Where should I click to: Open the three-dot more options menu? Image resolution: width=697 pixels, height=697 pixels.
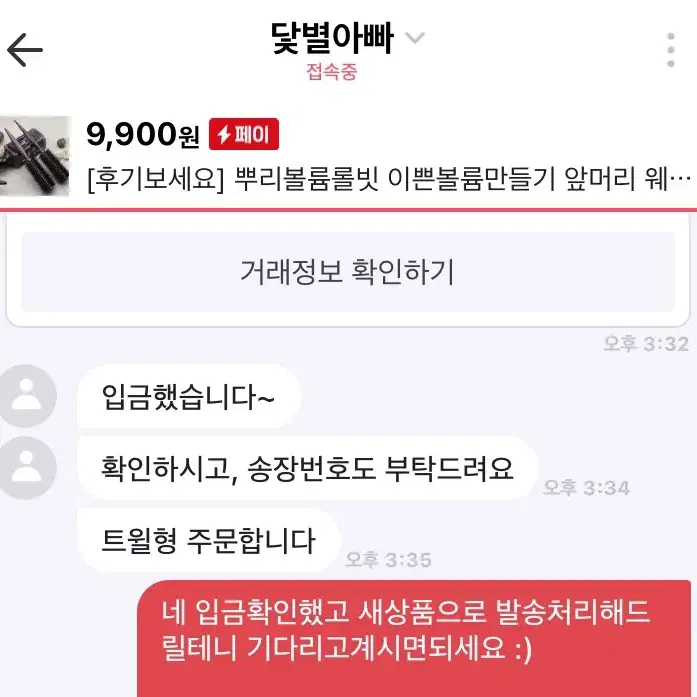coord(671,50)
